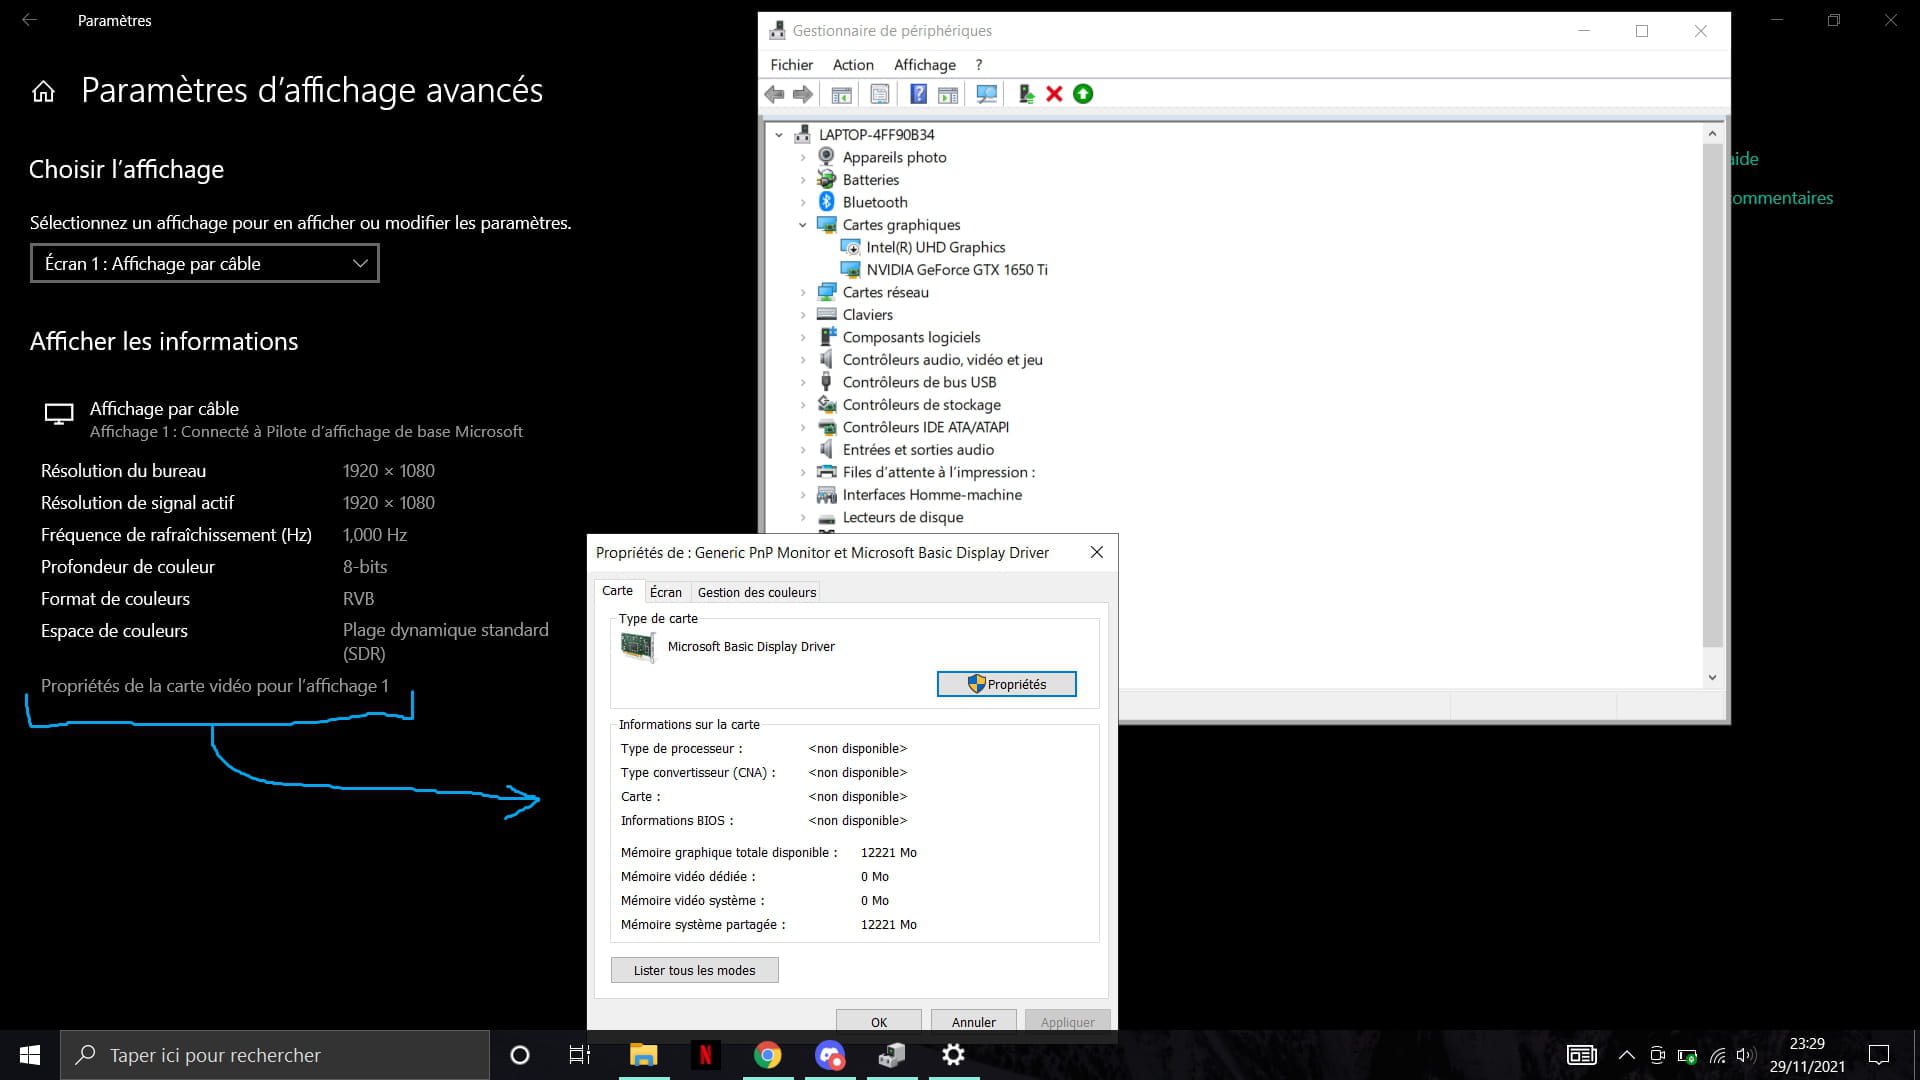The height and width of the screenshot is (1080, 1920).
Task: Open the Action menu
Action: pos(853,65)
